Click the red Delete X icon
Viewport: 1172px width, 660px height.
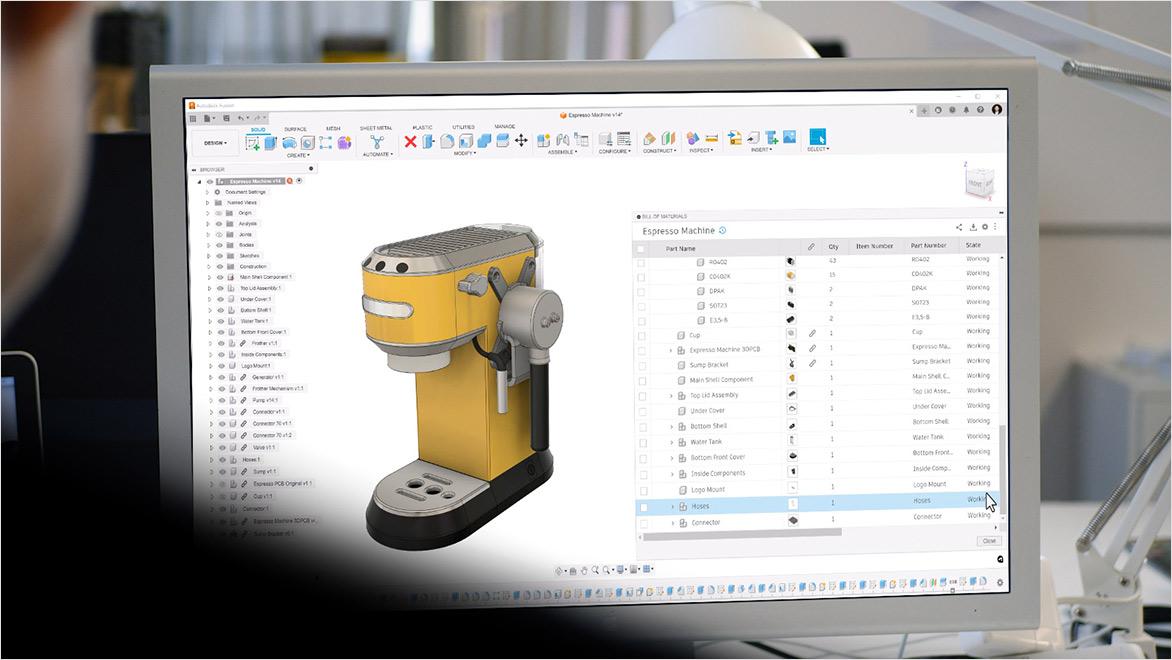pyautogui.click(x=410, y=141)
